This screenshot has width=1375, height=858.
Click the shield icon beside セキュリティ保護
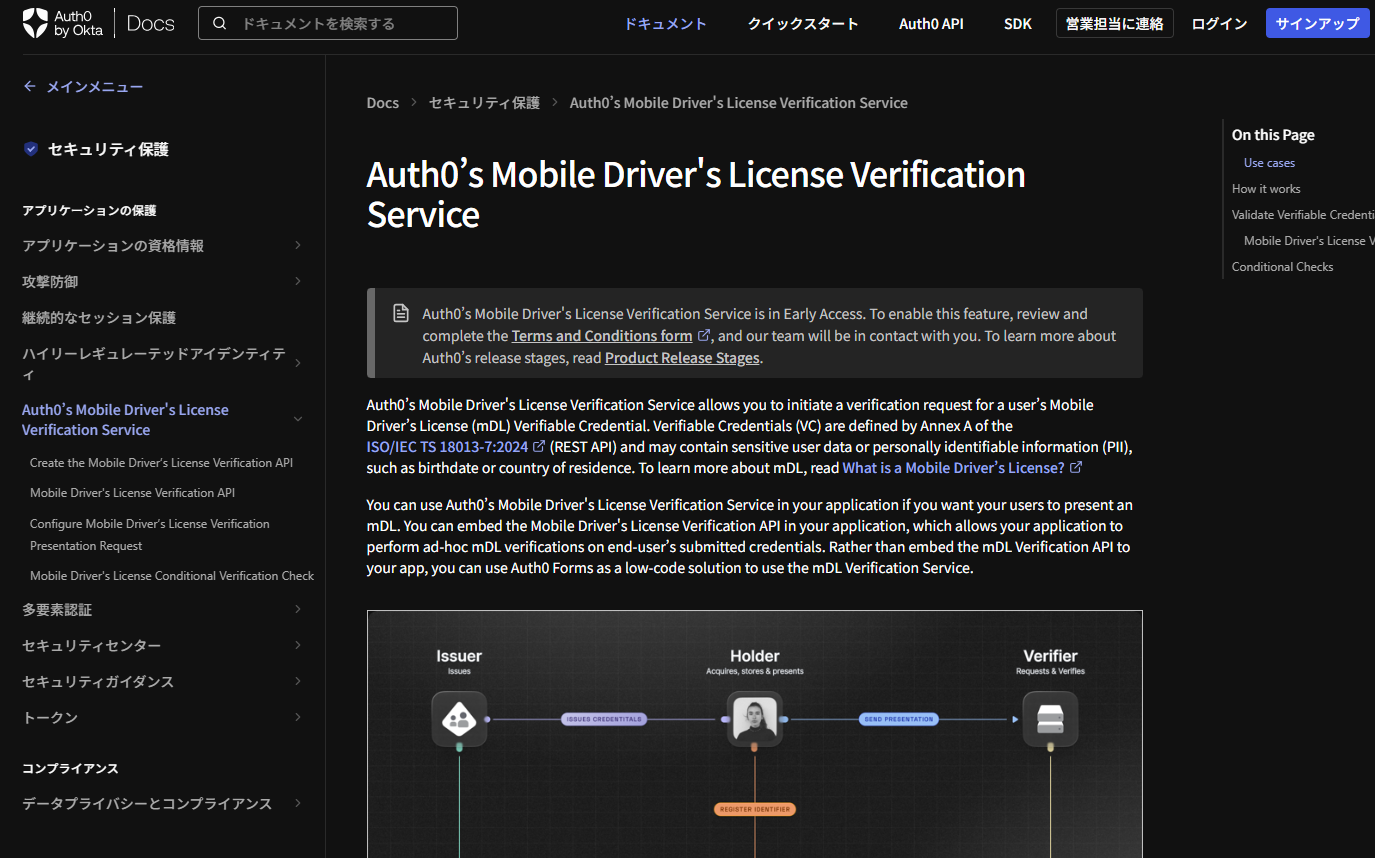pyautogui.click(x=30, y=148)
